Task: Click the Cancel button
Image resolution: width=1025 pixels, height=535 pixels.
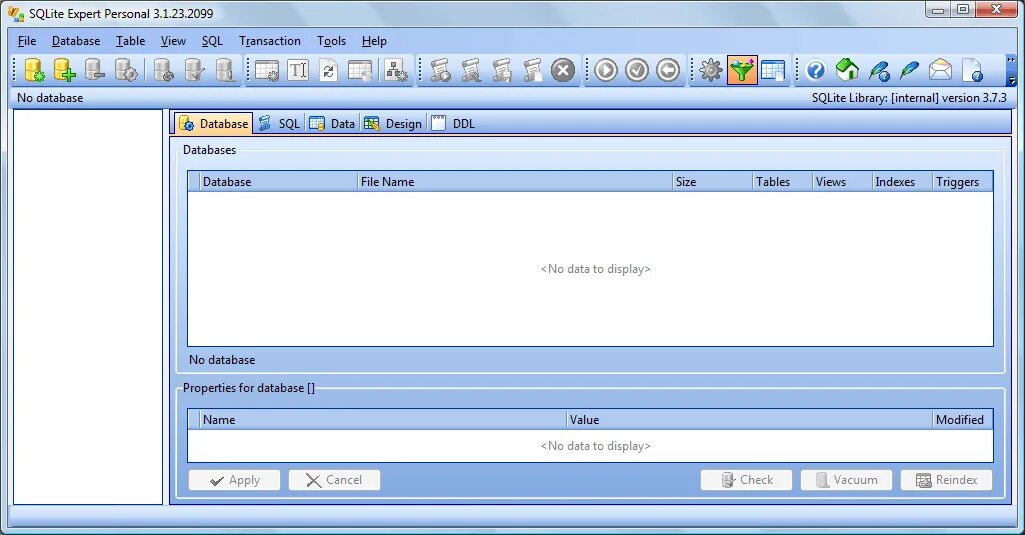Action: tap(334, 480)
